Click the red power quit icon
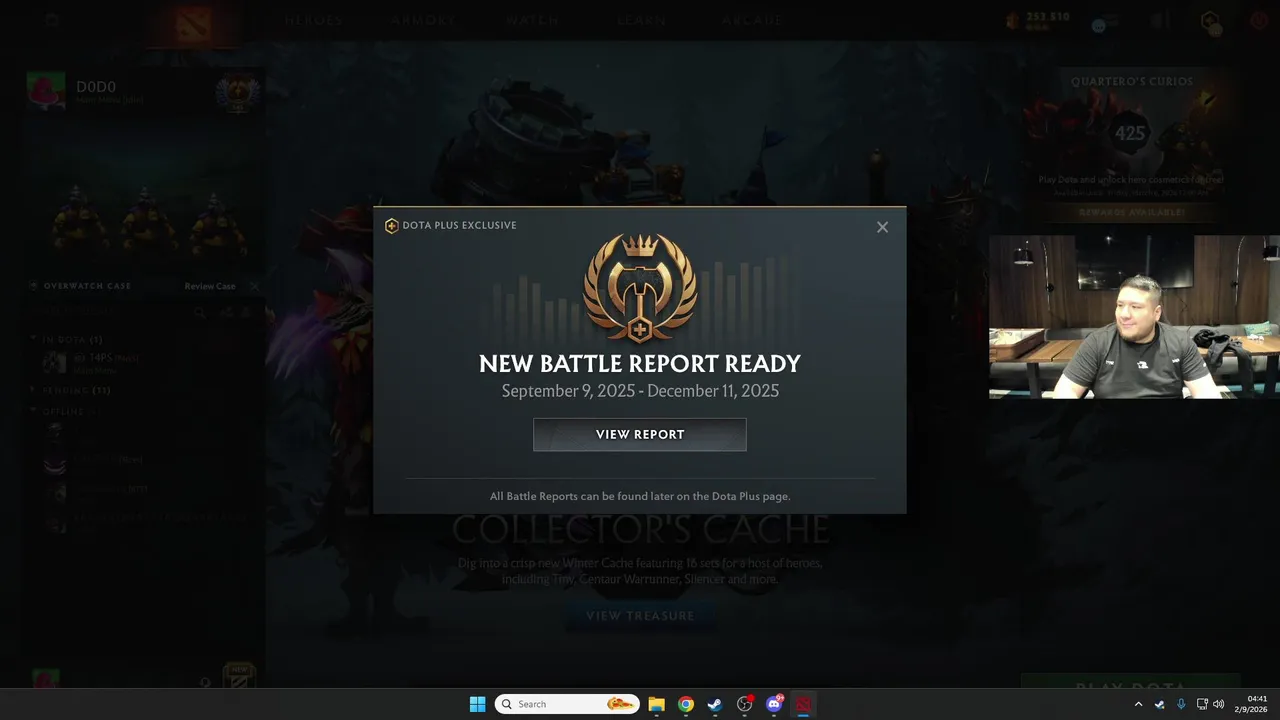Image resolution: width=1280 pixels, height=720 pixels. (x=1258, y=21)
